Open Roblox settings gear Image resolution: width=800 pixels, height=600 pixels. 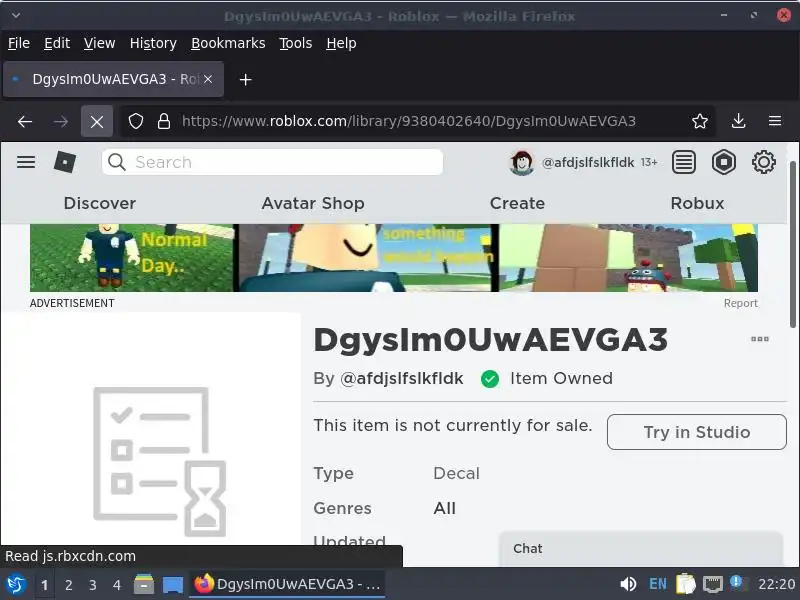pos(764,162)
